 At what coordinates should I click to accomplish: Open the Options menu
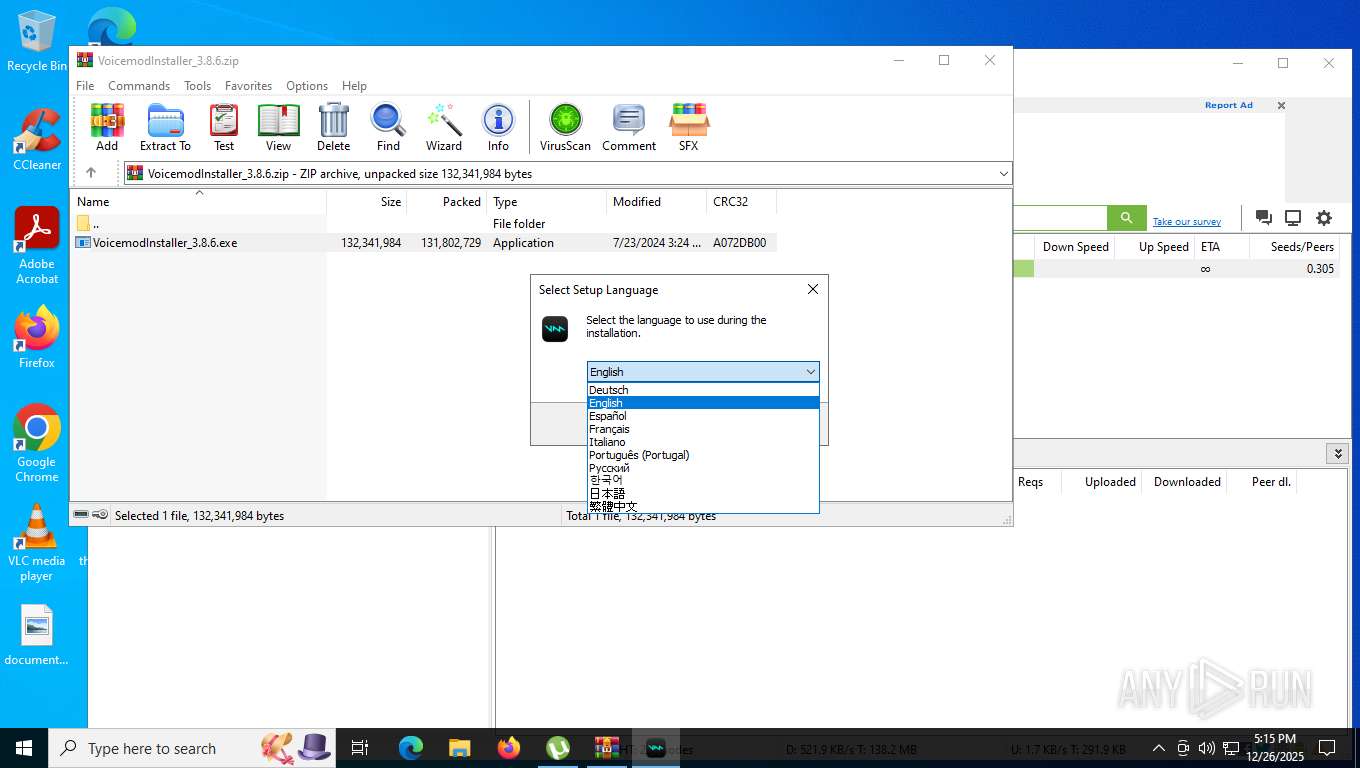(x=307, y=86)
